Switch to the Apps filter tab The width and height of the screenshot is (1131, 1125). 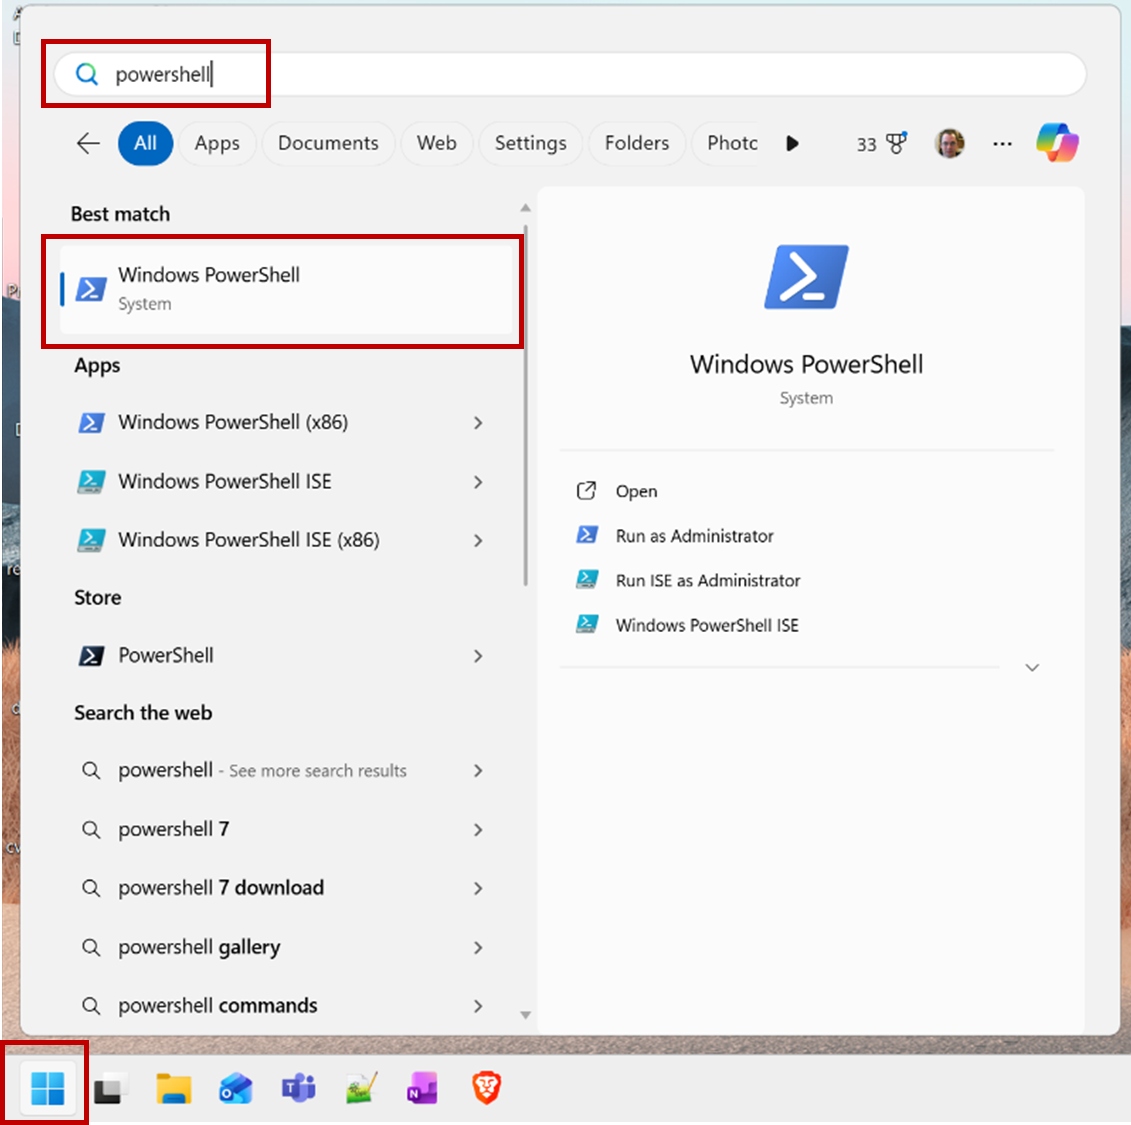(x=217, y=143)
